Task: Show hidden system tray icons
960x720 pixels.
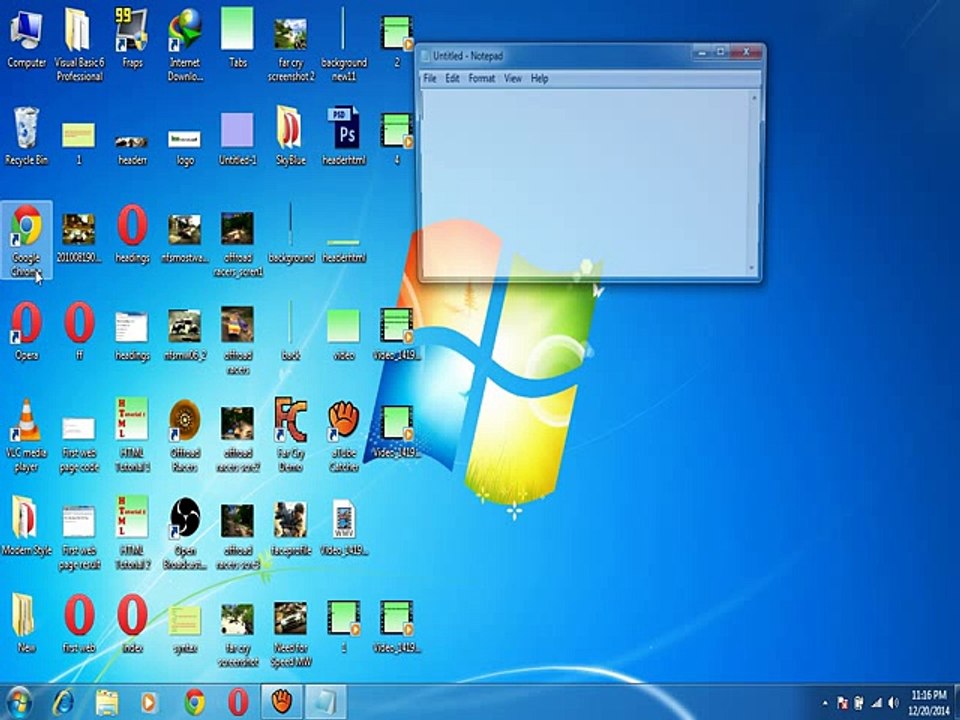Action: tap(825, 703)
